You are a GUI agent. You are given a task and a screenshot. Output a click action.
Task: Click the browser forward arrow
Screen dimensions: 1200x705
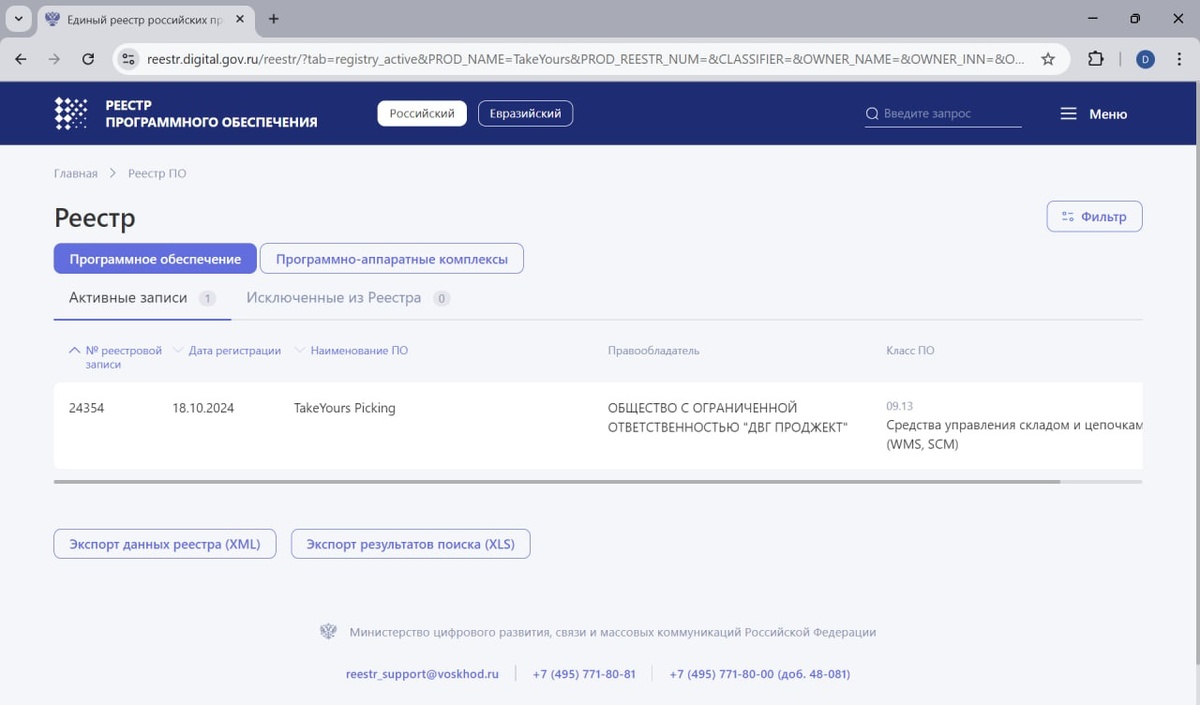(54, 59)
